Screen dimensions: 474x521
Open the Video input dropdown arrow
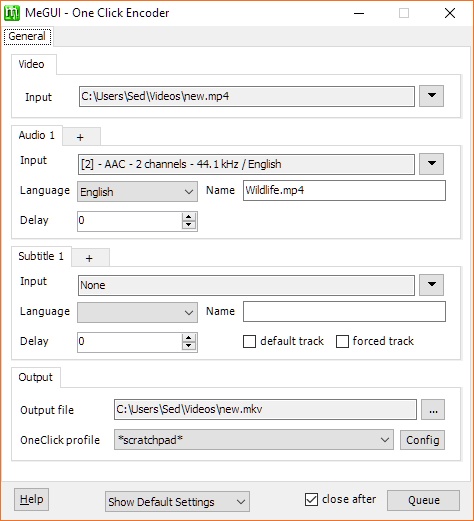point(431,96)
